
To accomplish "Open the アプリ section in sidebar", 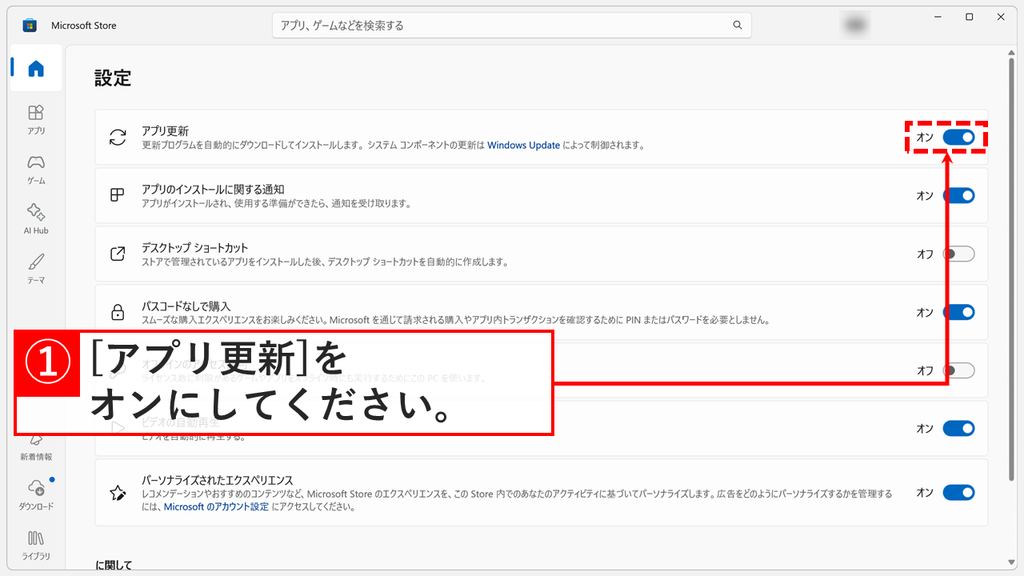I will 36,120.
